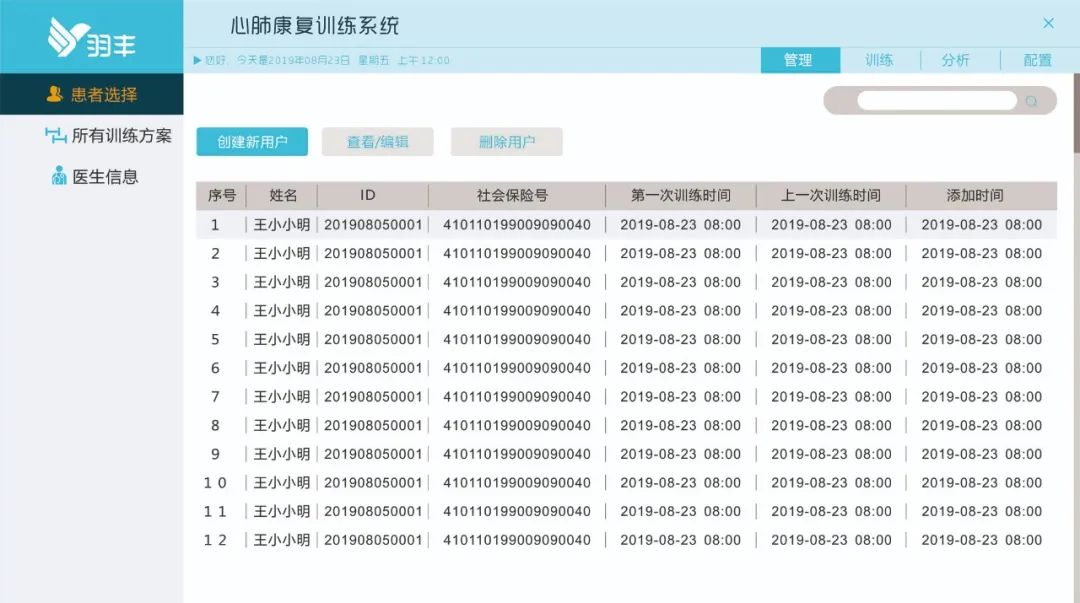Click the 查看/编辑 button

(x=377, y=142)
